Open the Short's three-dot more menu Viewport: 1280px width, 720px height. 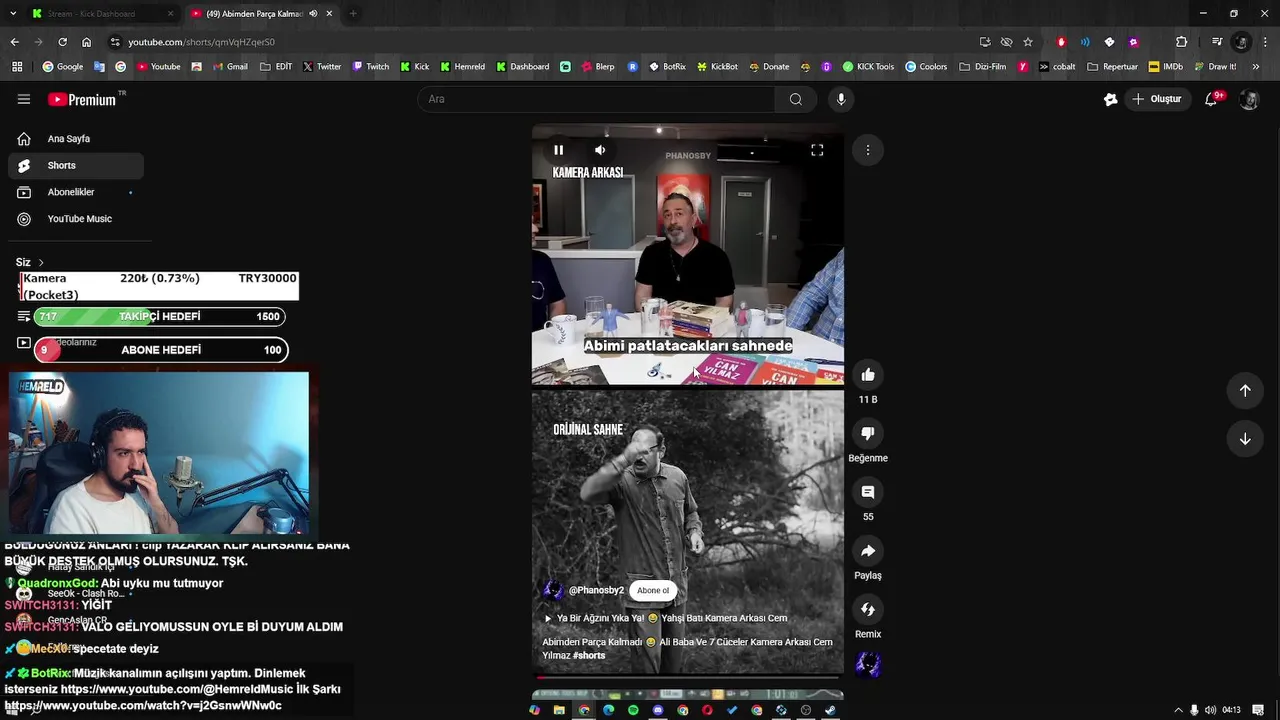(x=868, y=150)
